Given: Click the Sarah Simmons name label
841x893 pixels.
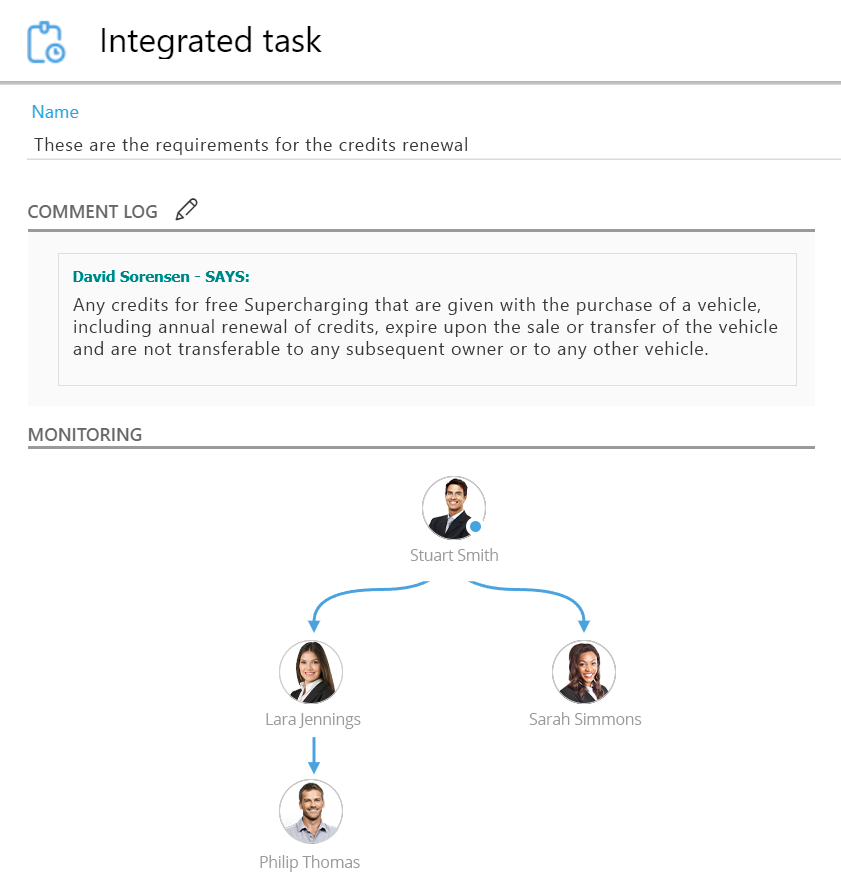Looking at the screenshot, I should point(585,719).
